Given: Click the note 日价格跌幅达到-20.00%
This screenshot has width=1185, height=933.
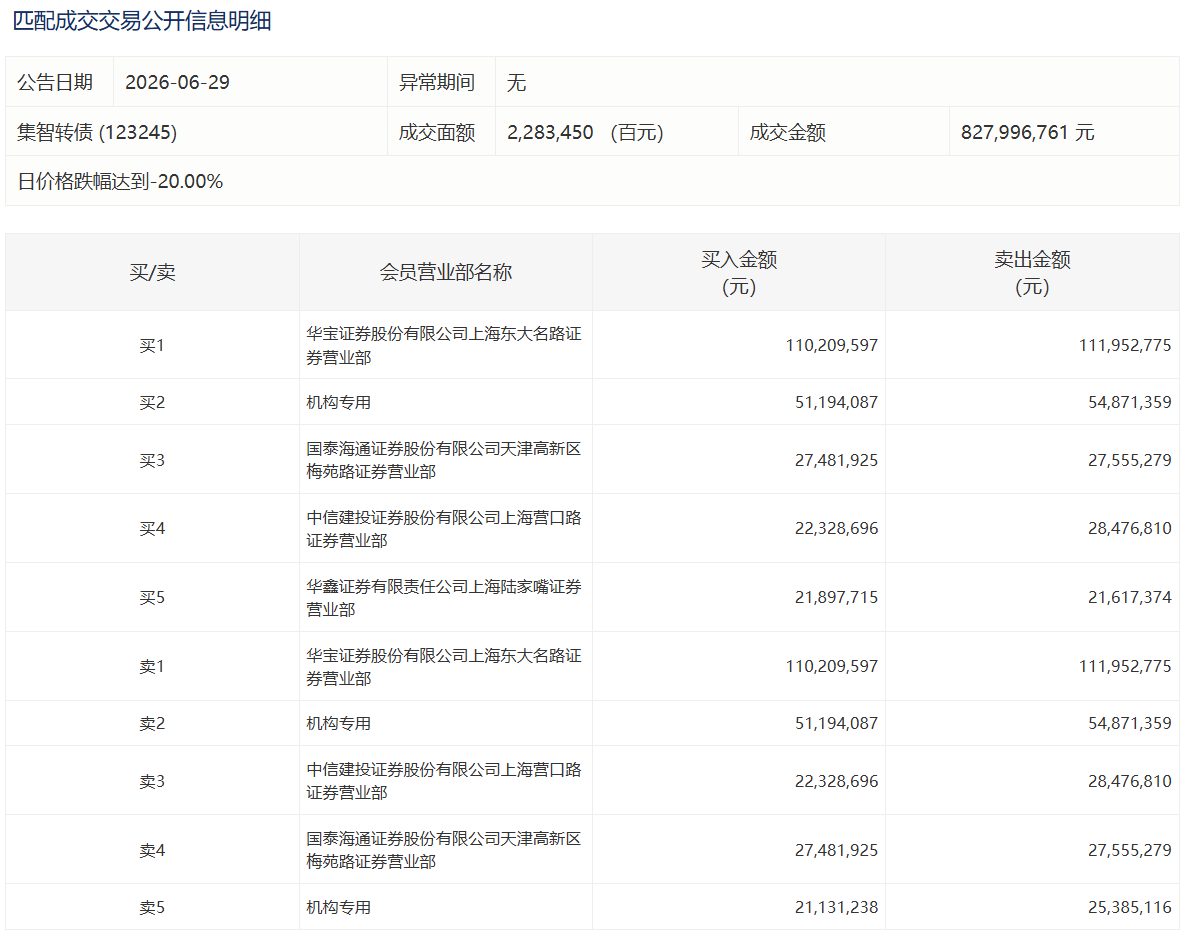Looking at the screenshot, I should [120, 181].
